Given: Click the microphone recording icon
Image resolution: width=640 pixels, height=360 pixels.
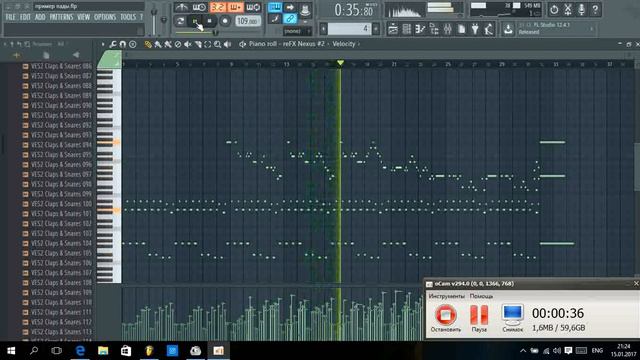Looking at the screenshot, I should 582,9.
